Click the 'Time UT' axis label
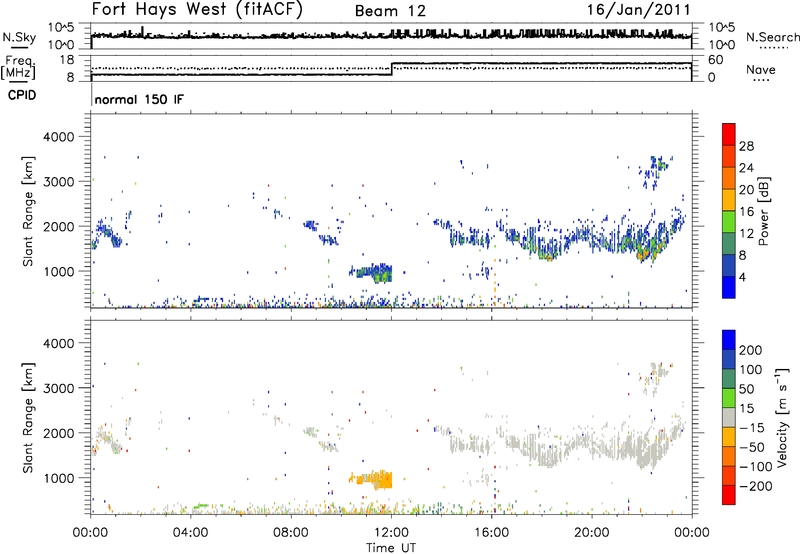800x554 pixels. pyautogui.click(x=391, y=547)
